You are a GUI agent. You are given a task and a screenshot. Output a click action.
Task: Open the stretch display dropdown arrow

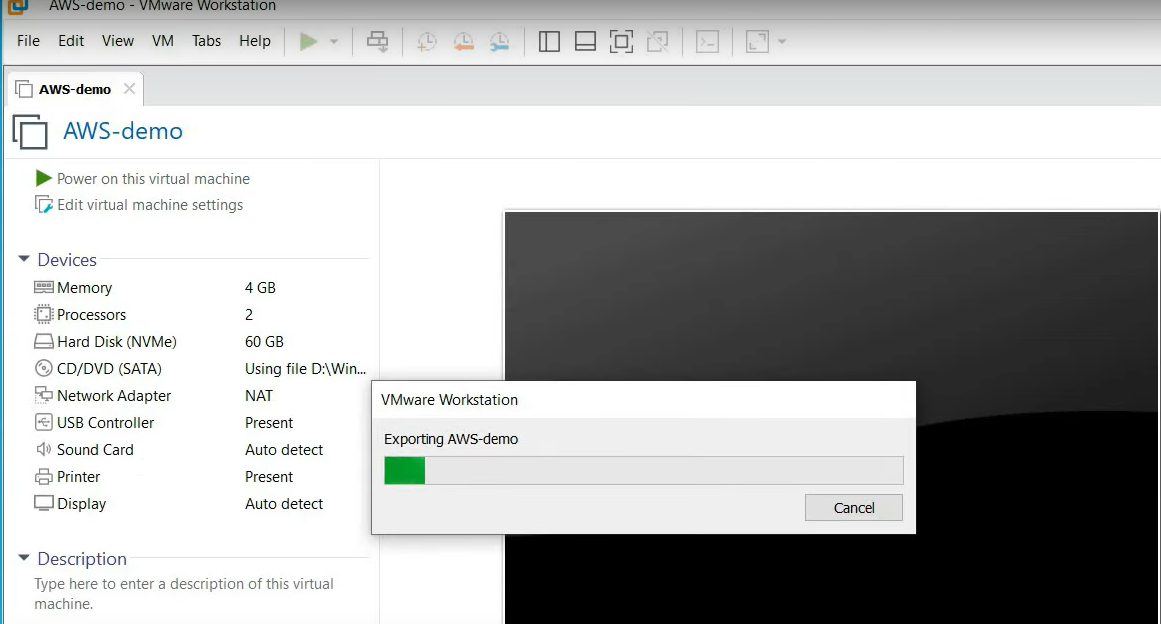pyautogui.click(x=782, y=41)
